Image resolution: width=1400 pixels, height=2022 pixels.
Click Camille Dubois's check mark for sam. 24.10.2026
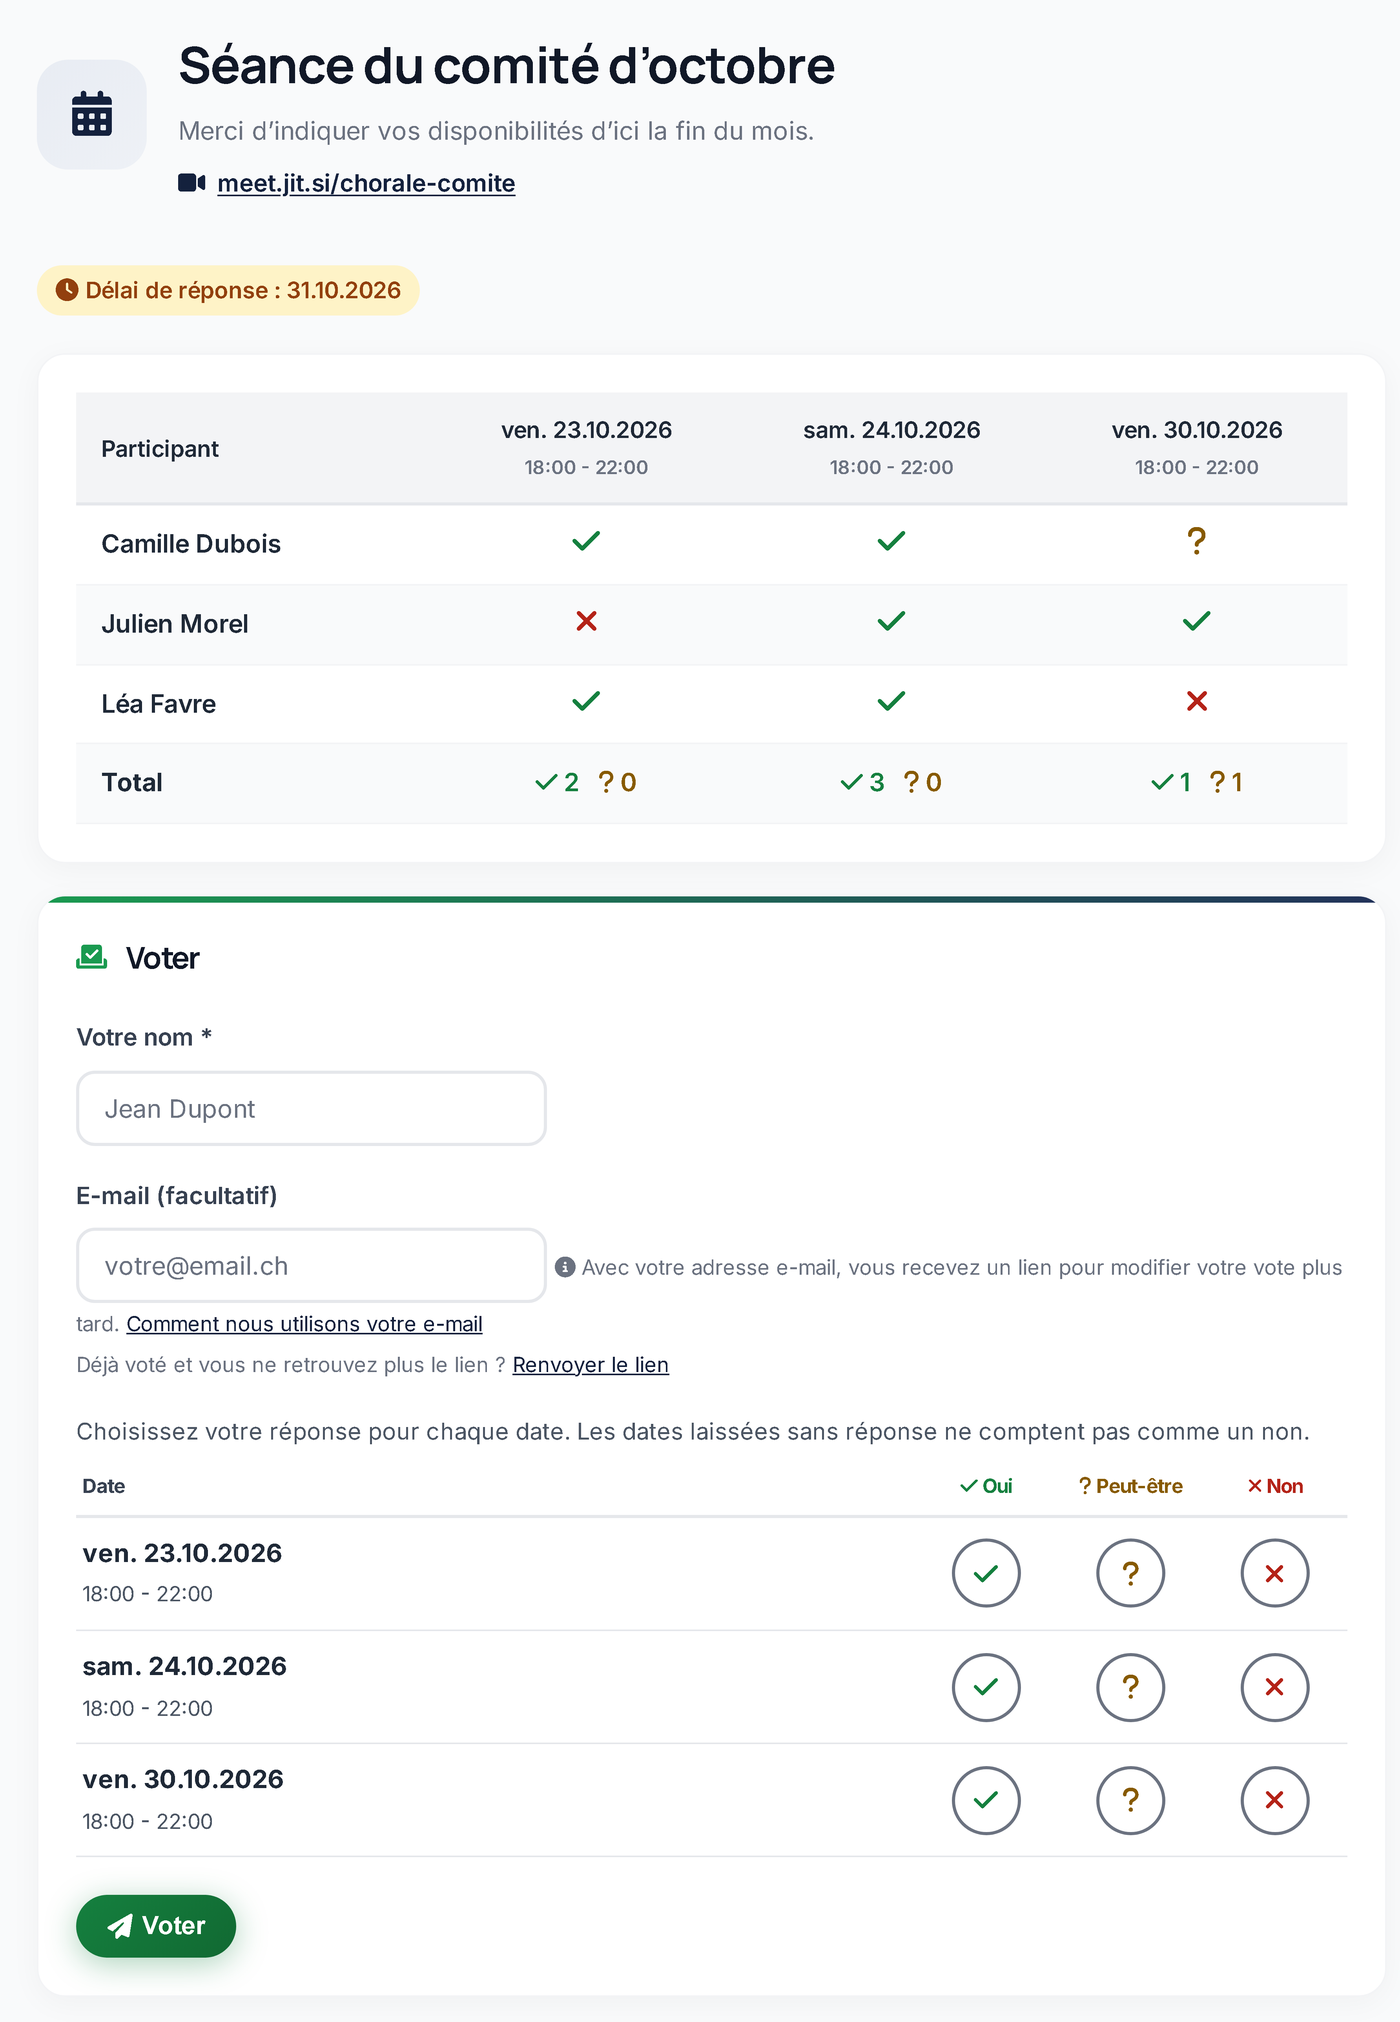click(891, 541)
